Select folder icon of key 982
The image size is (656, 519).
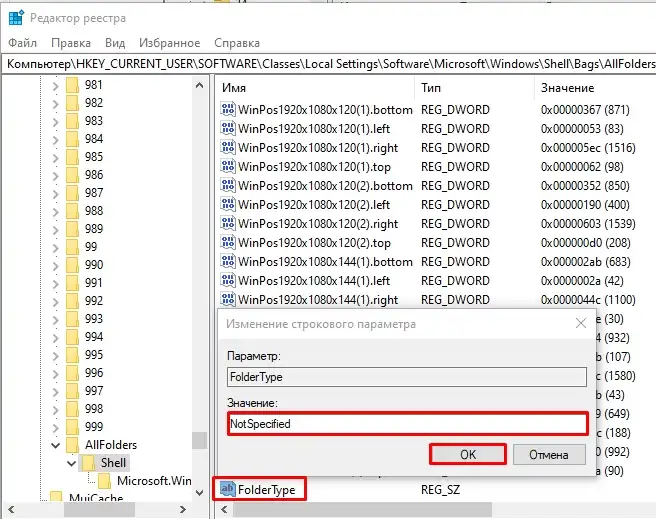(72, 103)
